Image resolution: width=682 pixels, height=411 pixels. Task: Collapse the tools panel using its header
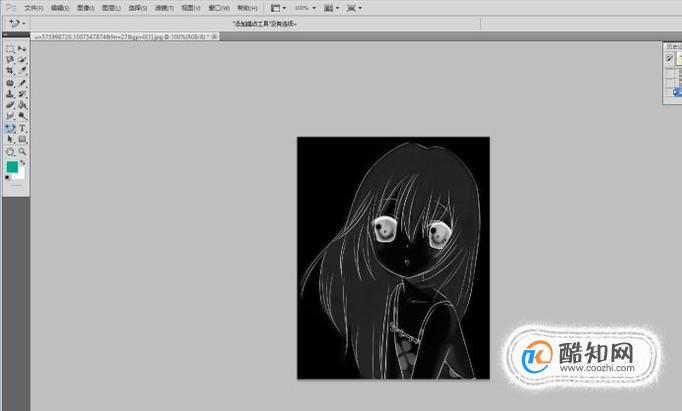point(16,34)
